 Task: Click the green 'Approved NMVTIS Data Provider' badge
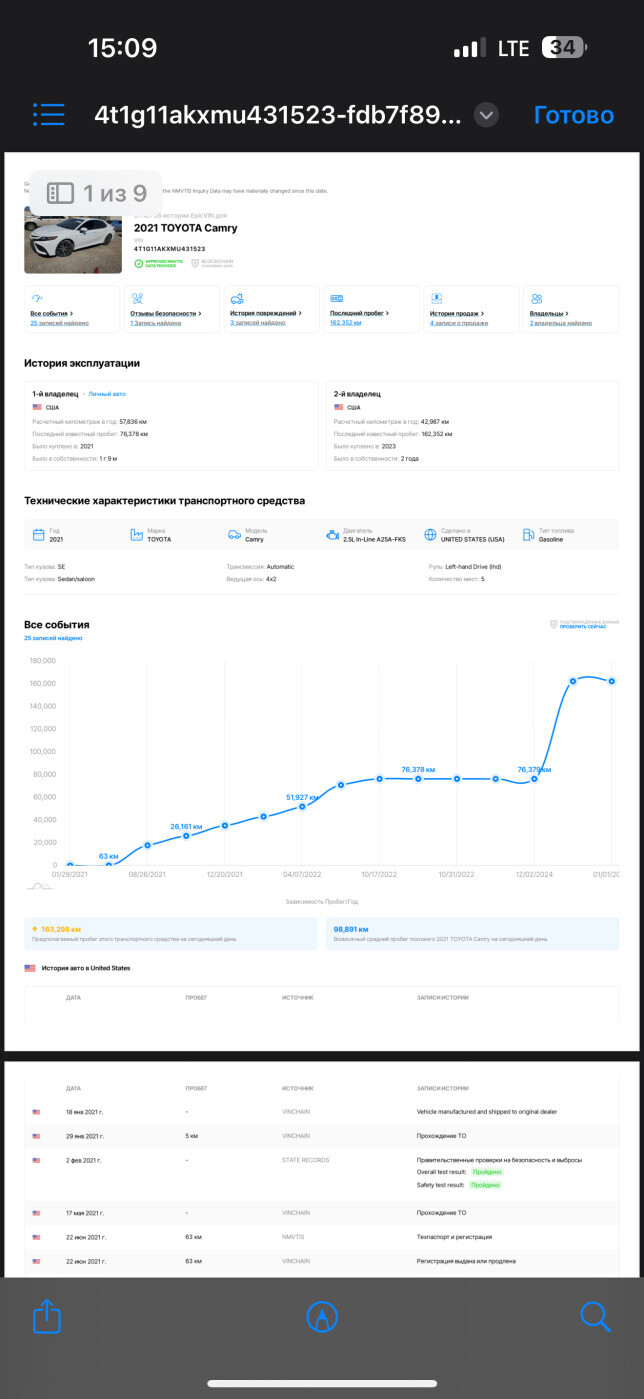coord(158,263)
